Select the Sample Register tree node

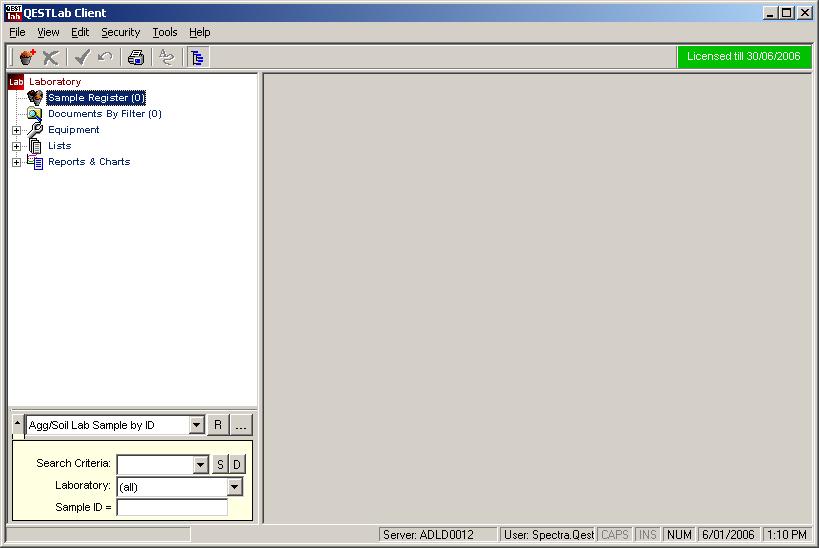96,98
